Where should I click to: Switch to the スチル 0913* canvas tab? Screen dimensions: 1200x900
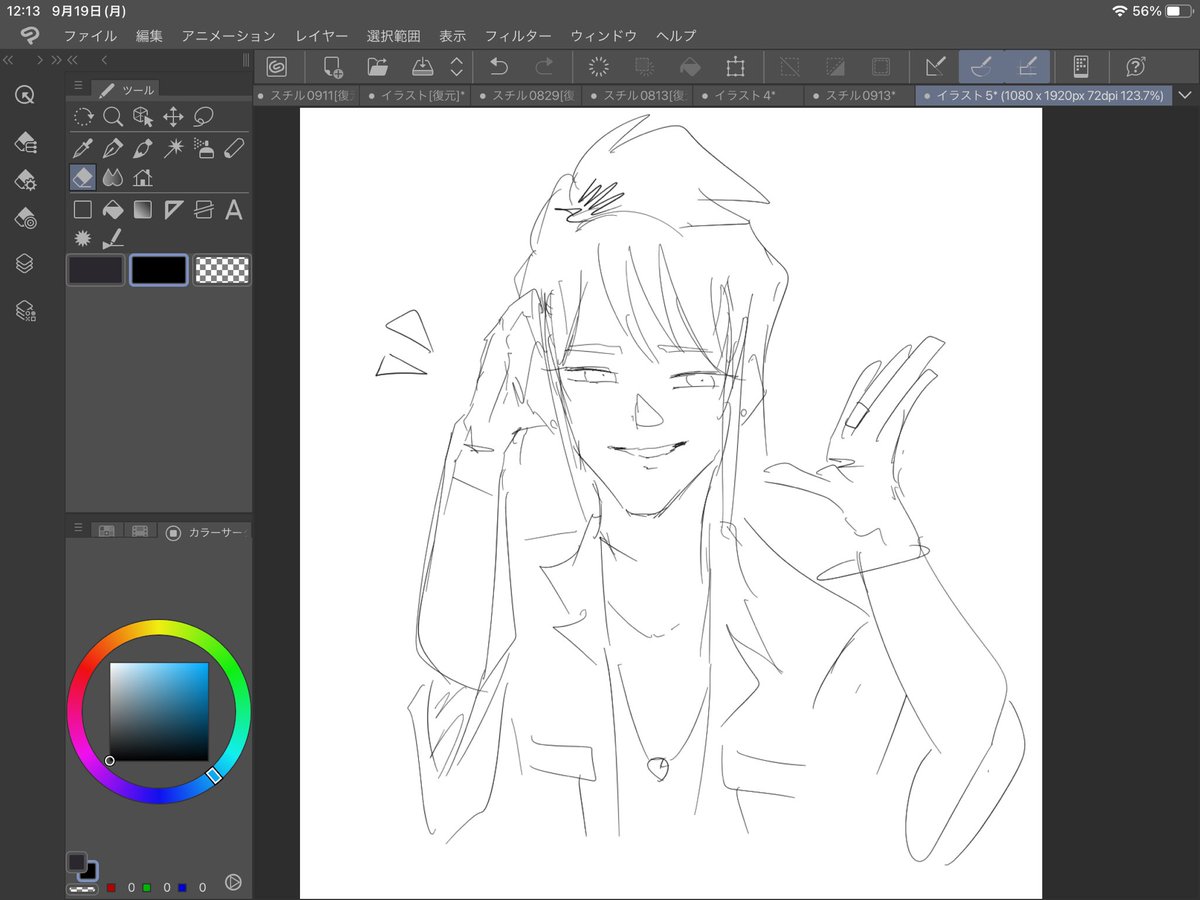click(859, 96)
